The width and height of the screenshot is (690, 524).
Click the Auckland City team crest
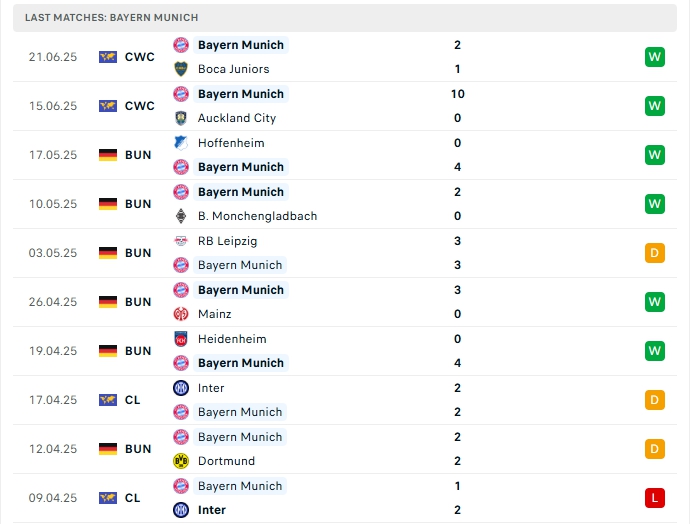pyautogui.click(x=181, y=118)
